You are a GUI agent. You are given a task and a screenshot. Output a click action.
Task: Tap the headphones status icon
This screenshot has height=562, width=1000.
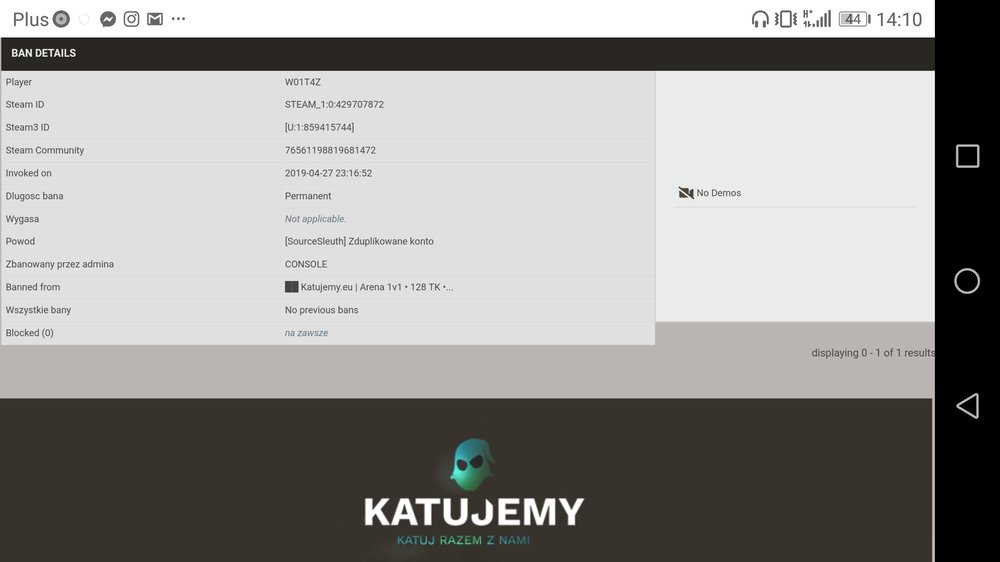pyautogui.click(x=760, y=19)
